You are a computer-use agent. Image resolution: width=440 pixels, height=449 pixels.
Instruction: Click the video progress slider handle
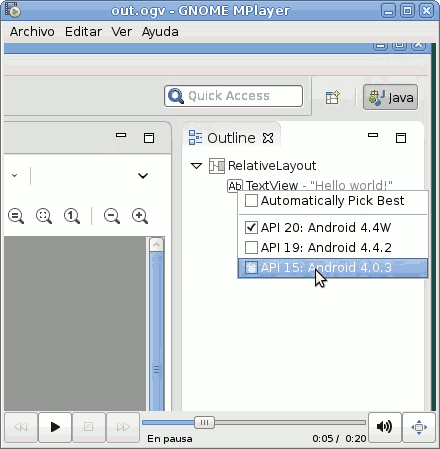204,423
